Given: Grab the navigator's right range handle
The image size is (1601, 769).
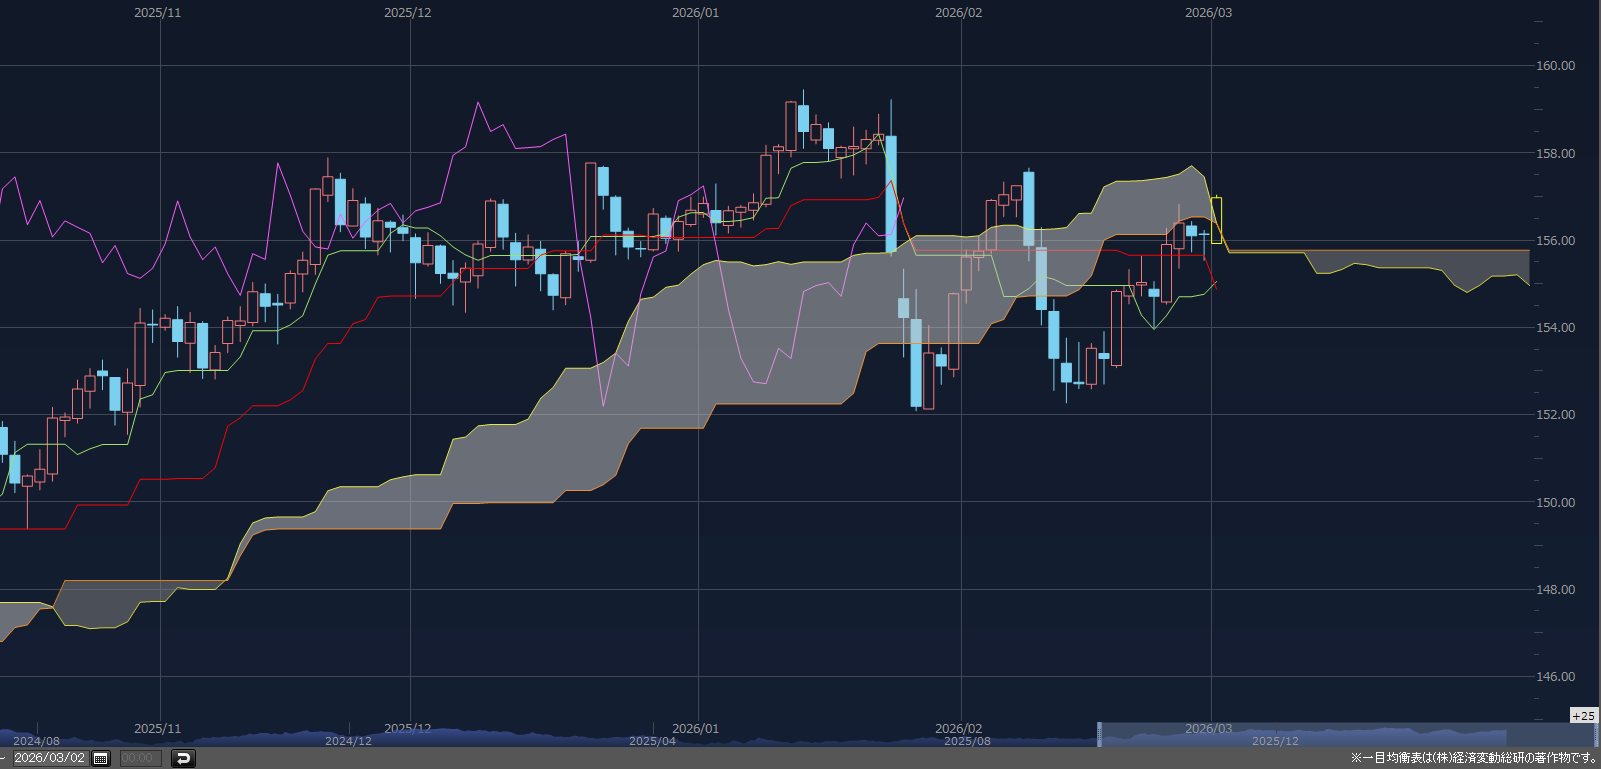Looking at the screenshot, I should click(1596, 735).
